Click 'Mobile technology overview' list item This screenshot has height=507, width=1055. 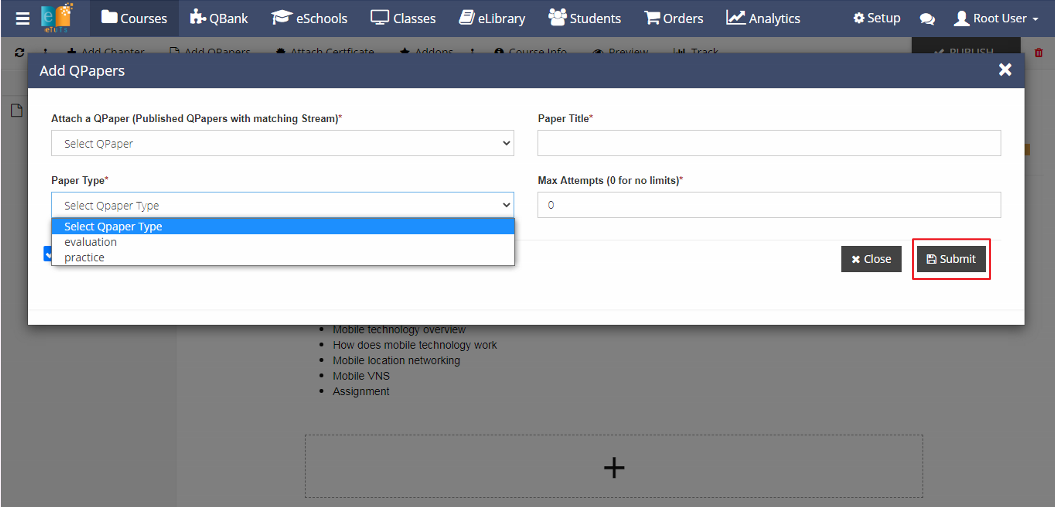tap(399, 329)
